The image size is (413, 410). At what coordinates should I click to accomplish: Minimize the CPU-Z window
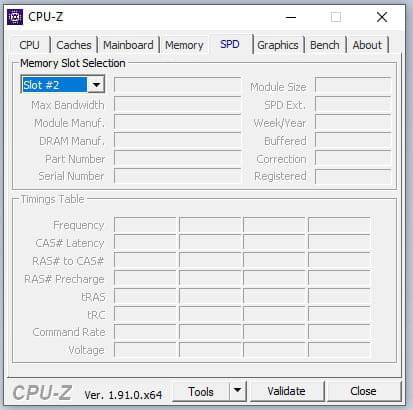point(291,17)
